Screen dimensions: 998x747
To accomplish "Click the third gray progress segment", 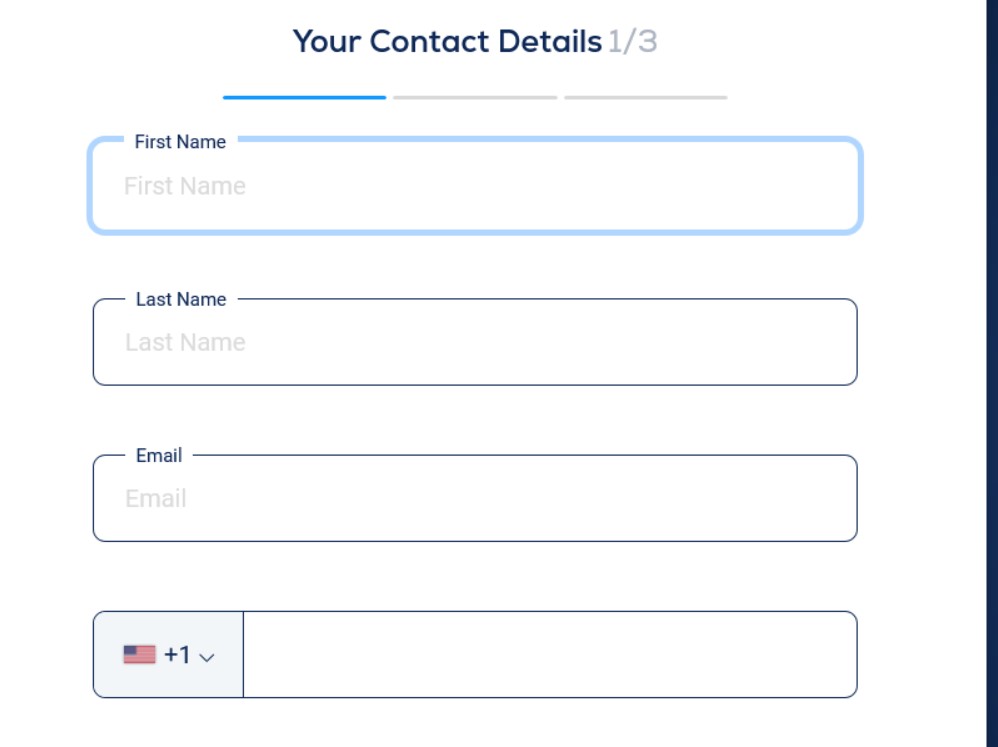I will (645, 98).
